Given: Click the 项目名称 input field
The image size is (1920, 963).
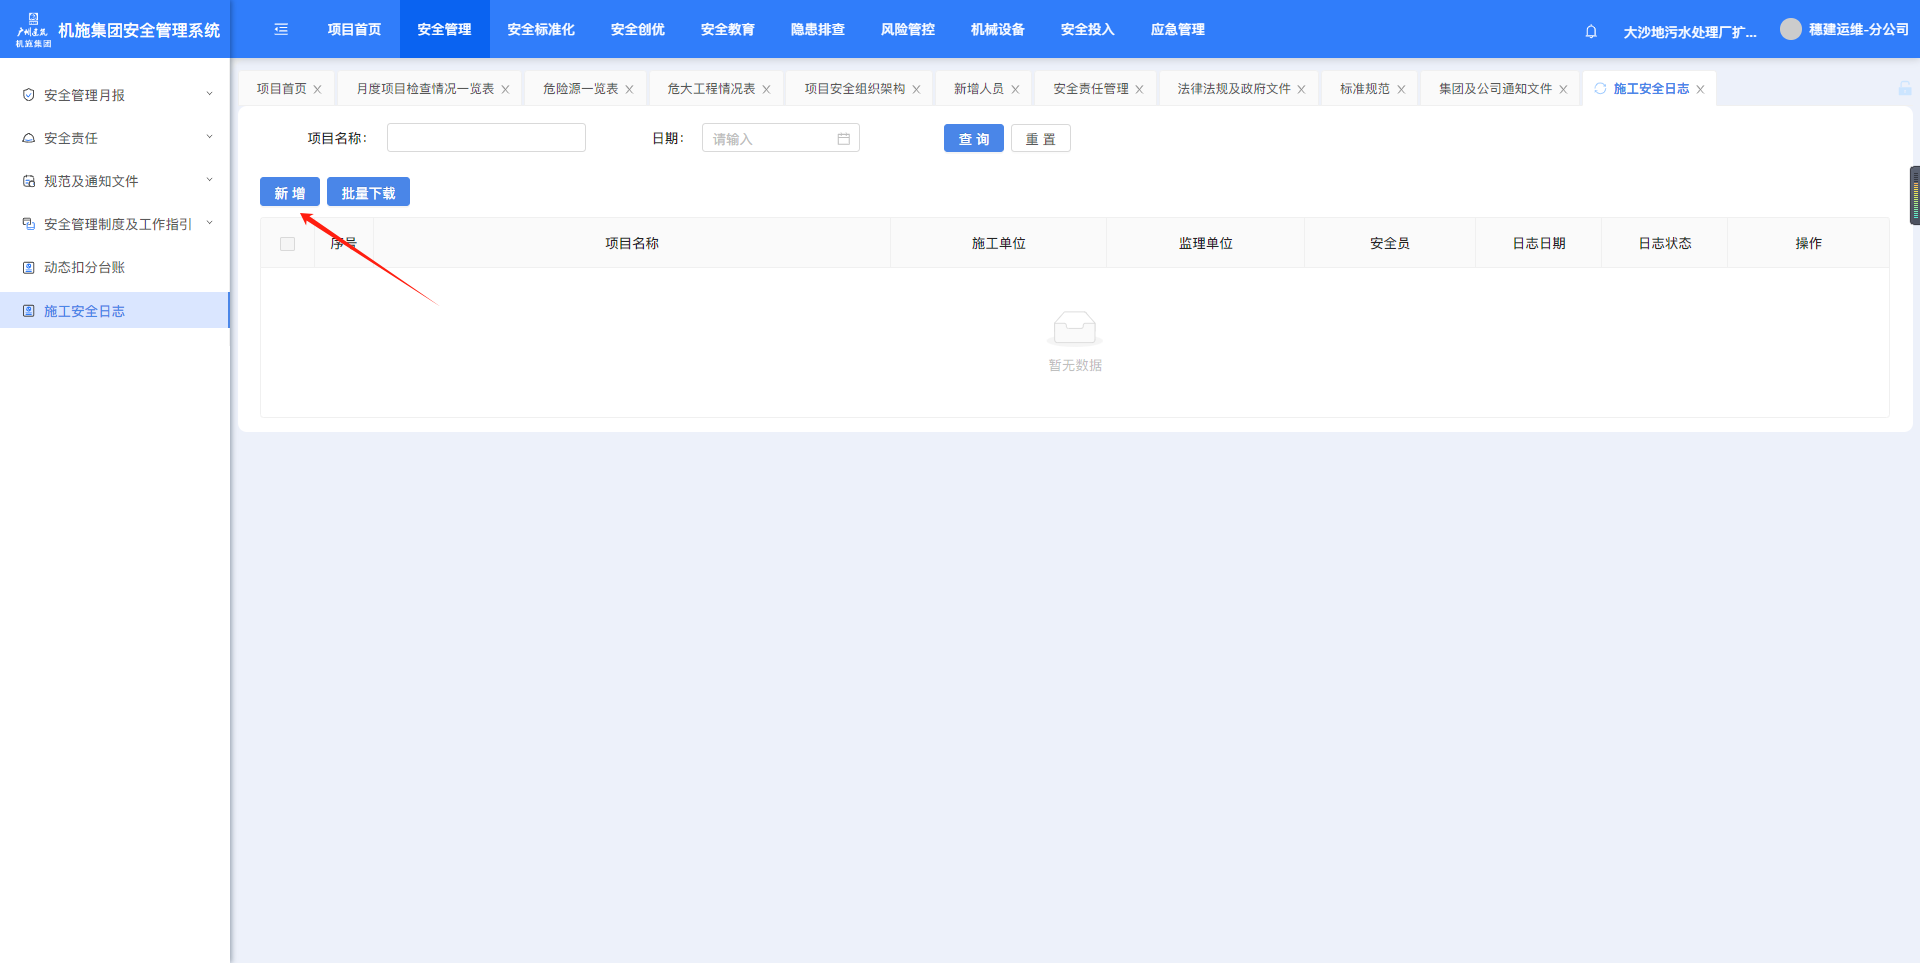Looking at the screenshot, I should tap(486, 138).
